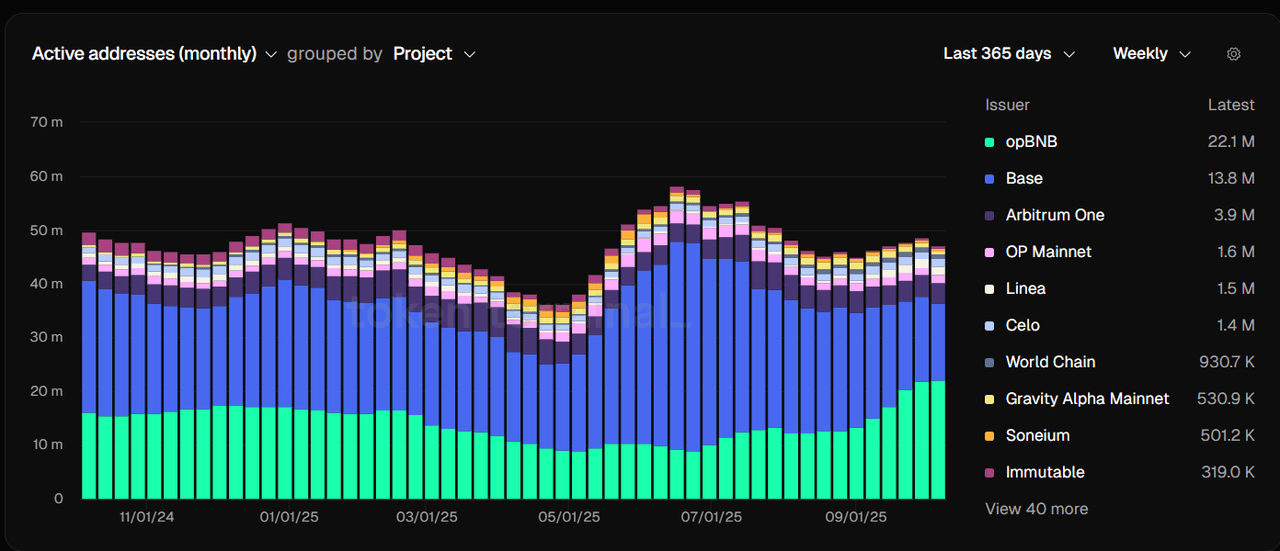Click the Base blue legend marker
Viewport: 1280px width, 551px height.
[x=990, y=179]
